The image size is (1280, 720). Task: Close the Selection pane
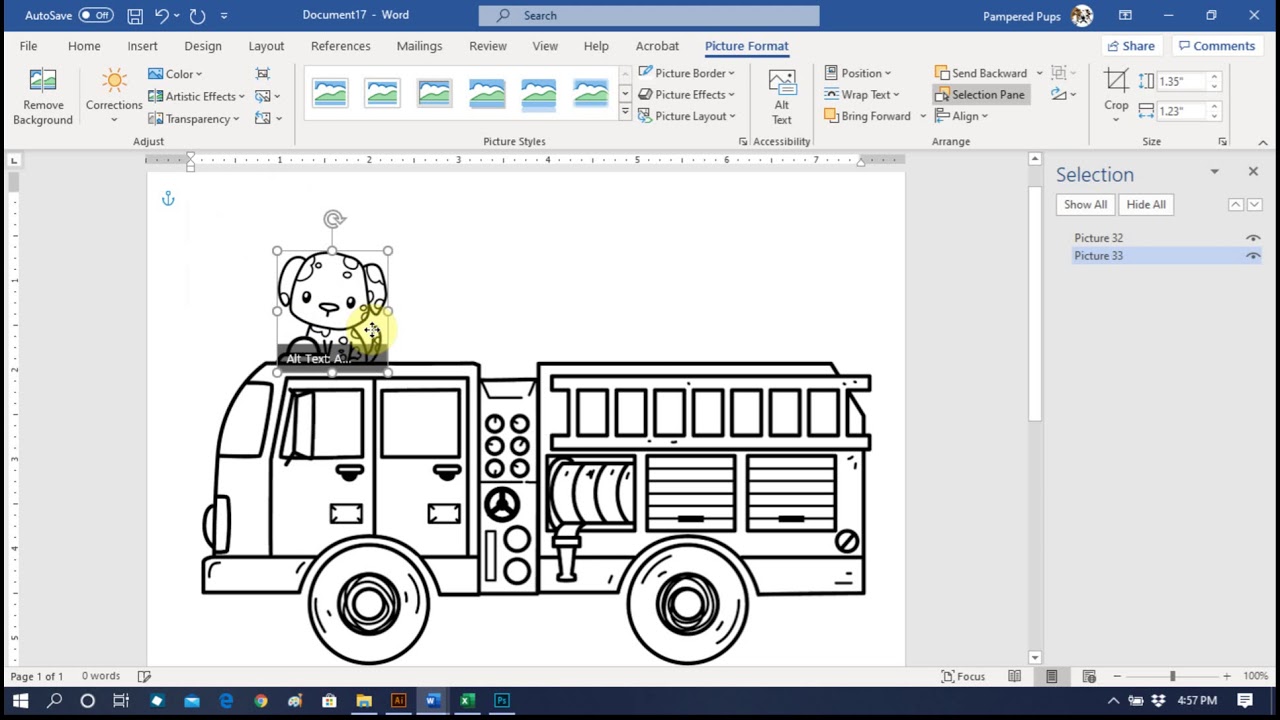point(1253,172)
